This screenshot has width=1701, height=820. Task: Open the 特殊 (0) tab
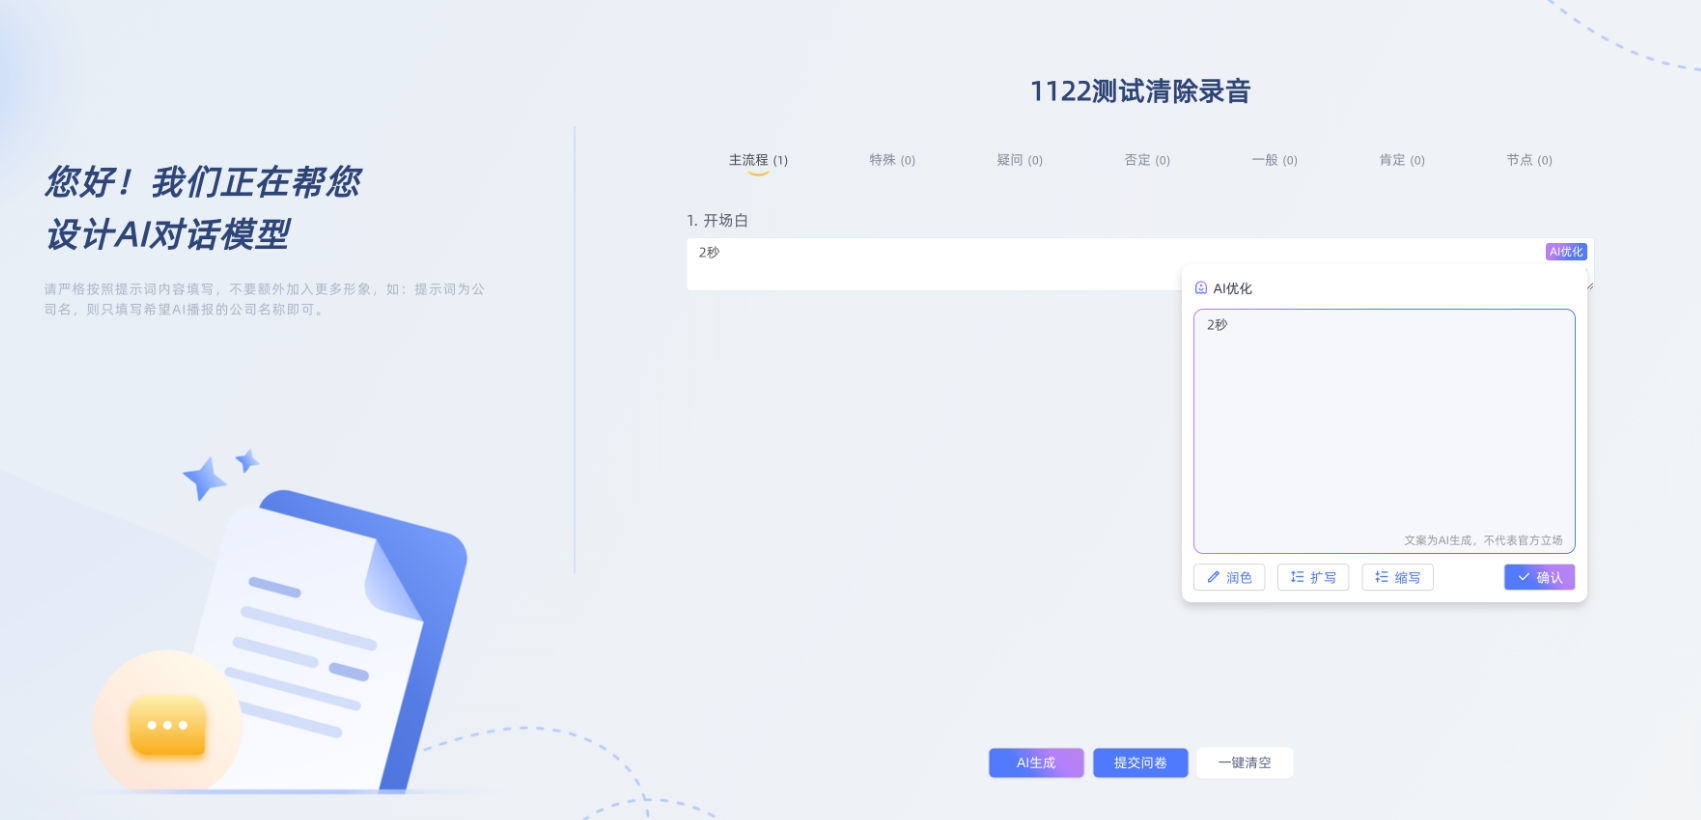pos(892,160)
